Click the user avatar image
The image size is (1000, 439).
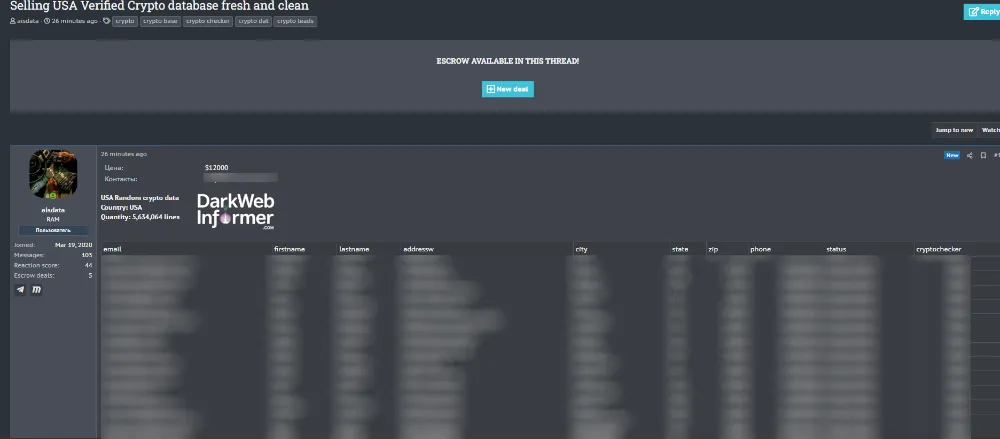(54, 175)
